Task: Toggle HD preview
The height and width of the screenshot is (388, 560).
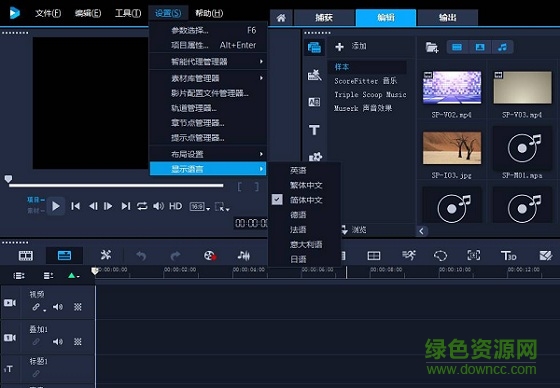Action: click(175, 206)
